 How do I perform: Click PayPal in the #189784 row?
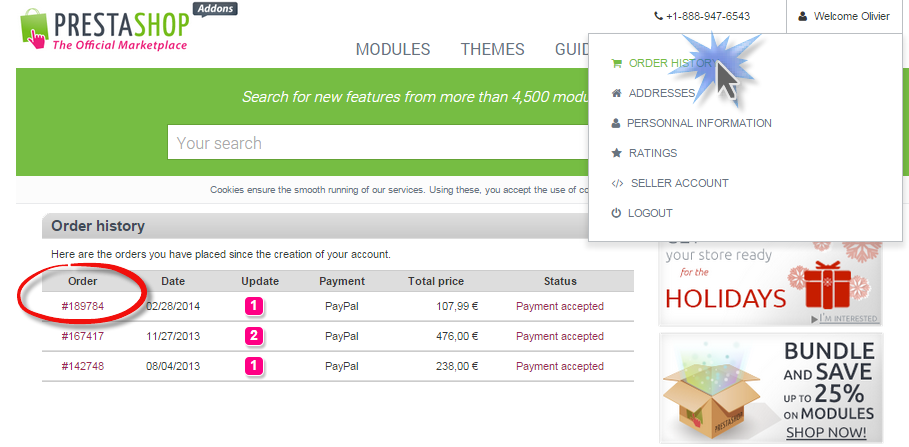tap(342, 306)
